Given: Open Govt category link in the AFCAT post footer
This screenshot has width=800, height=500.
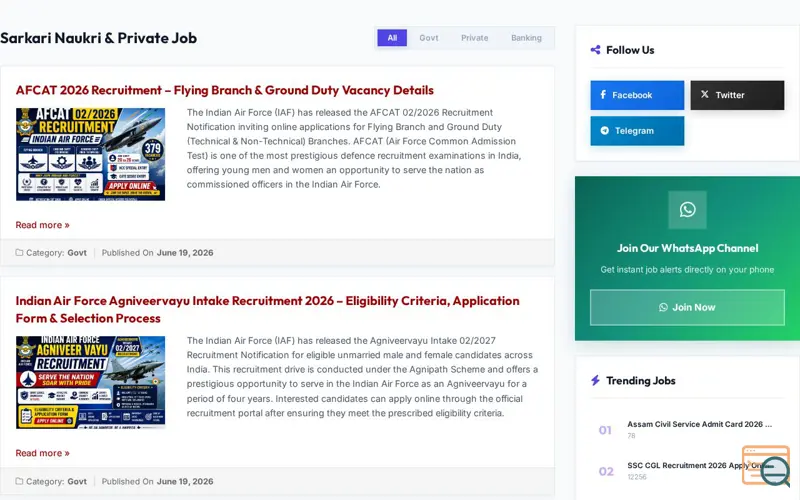Looking at the screenshot, I should coord(77,253).
